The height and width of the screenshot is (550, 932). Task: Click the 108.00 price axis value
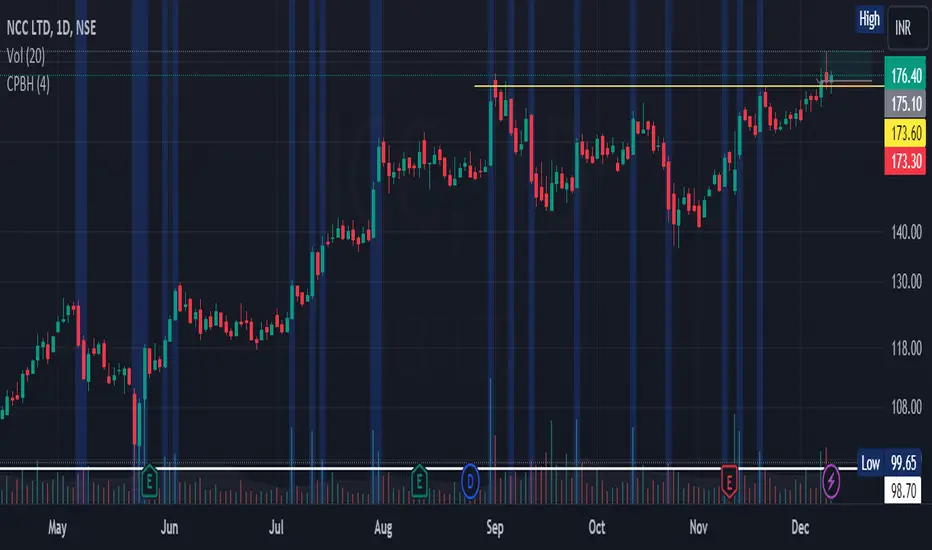906,407
